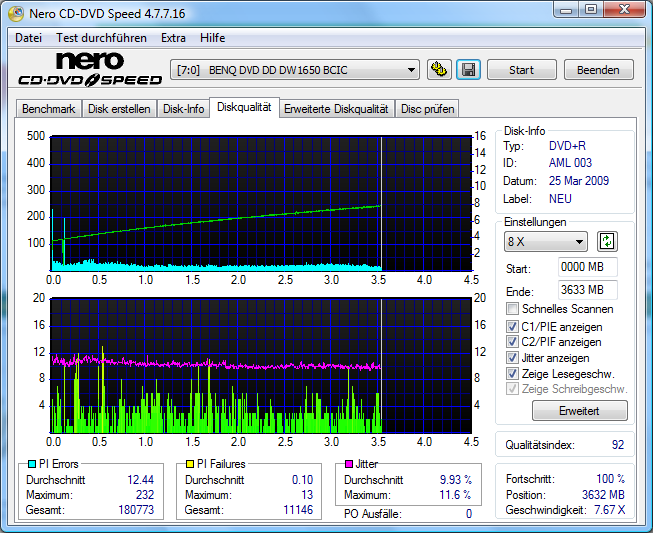Click the cyan PI Errors legend swatch

32,464
